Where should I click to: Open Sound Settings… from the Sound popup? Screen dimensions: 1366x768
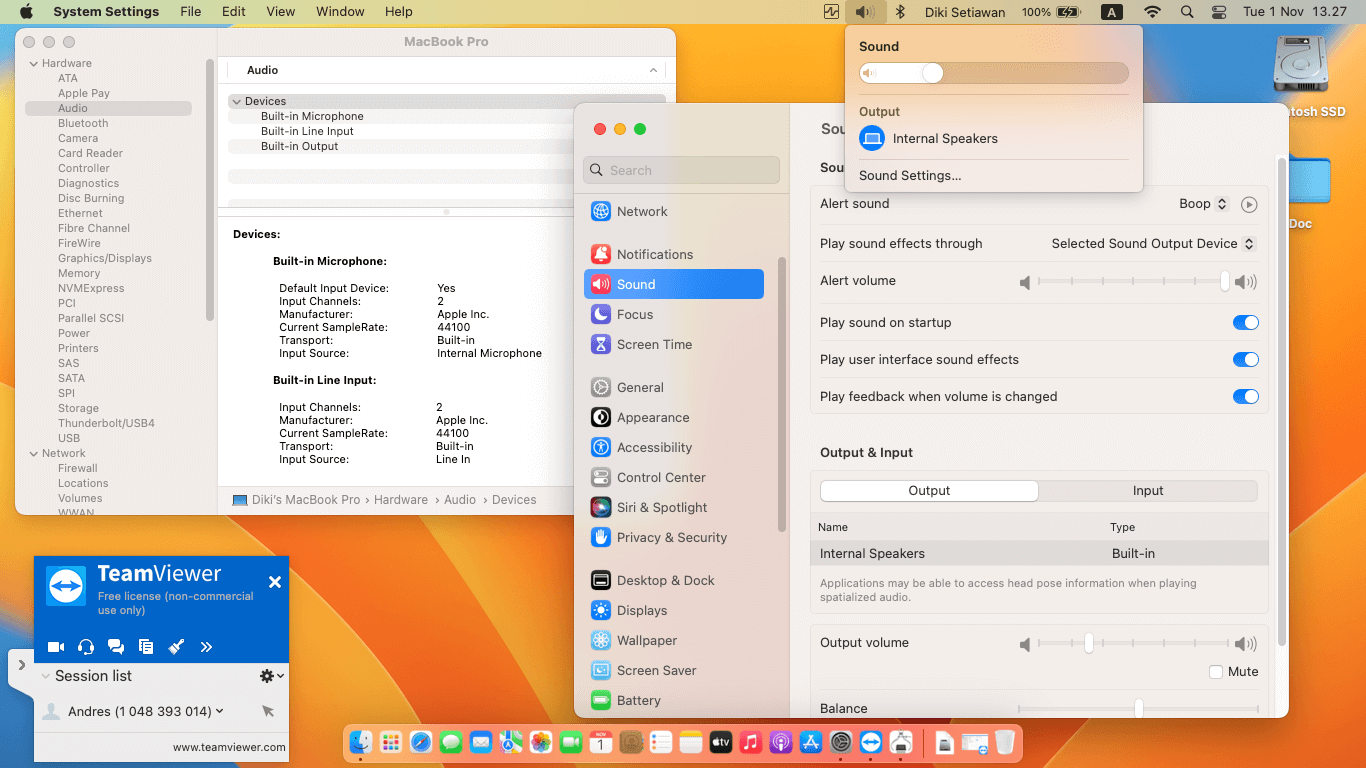[x=910, y=175]
